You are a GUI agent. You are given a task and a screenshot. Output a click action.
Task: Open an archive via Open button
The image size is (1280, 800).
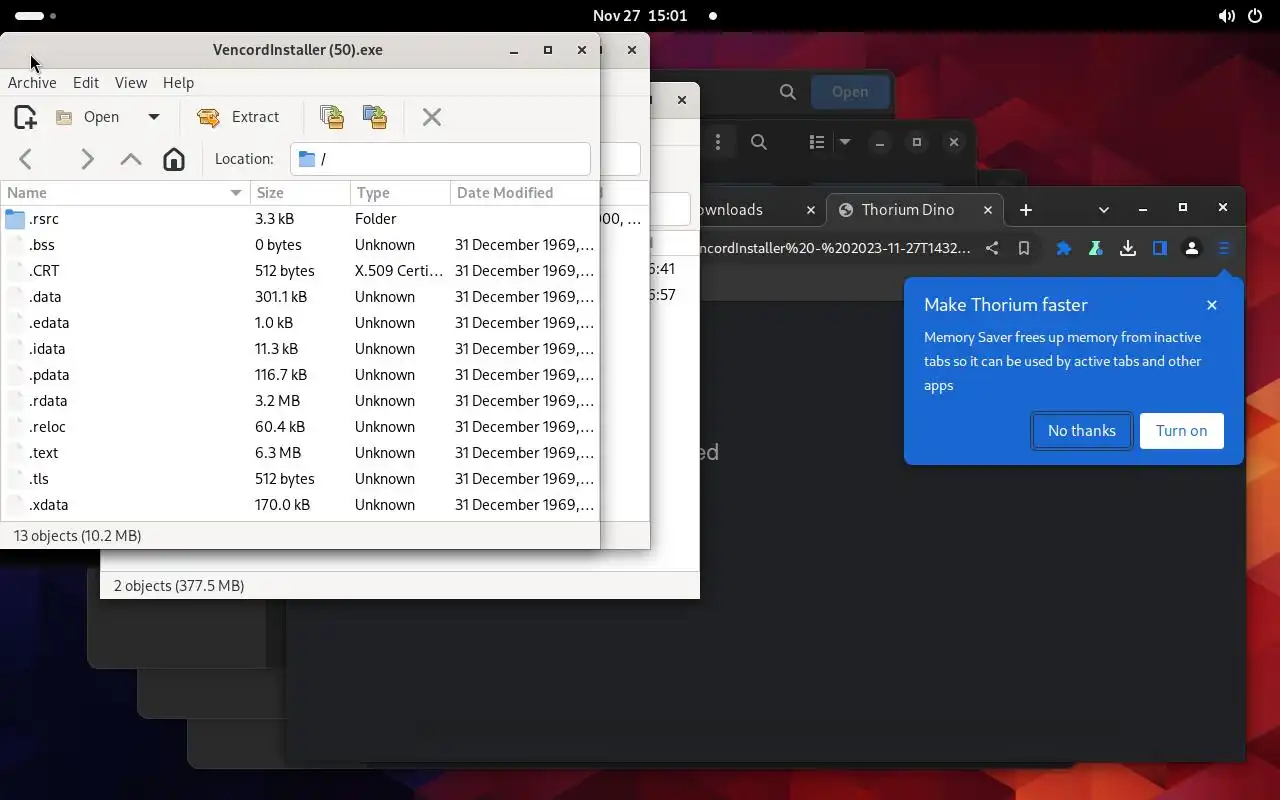(x=88, y=117)
